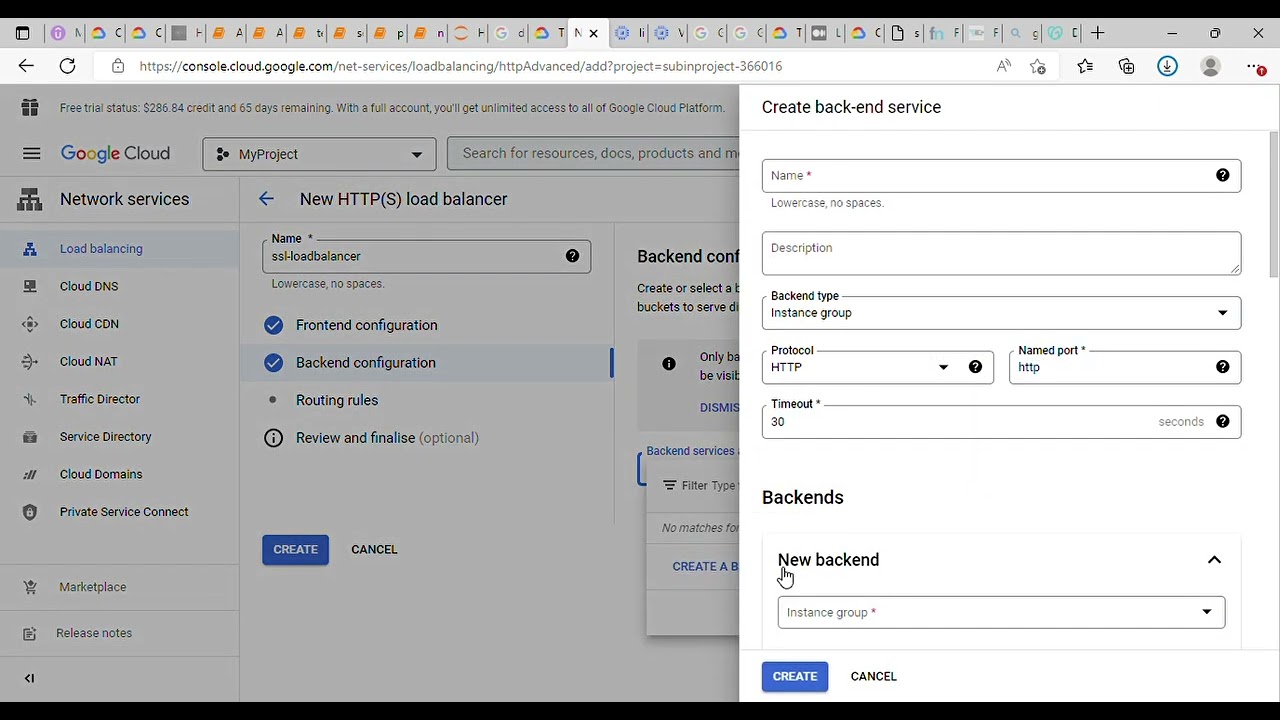
Task: Click the Load balancing sidebar icon
Action: 30,249
